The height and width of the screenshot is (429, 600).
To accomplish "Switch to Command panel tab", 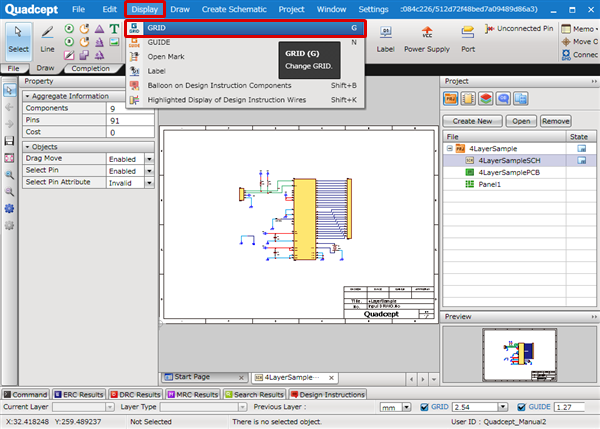I will pyautogui.click(x=26, y=395).
